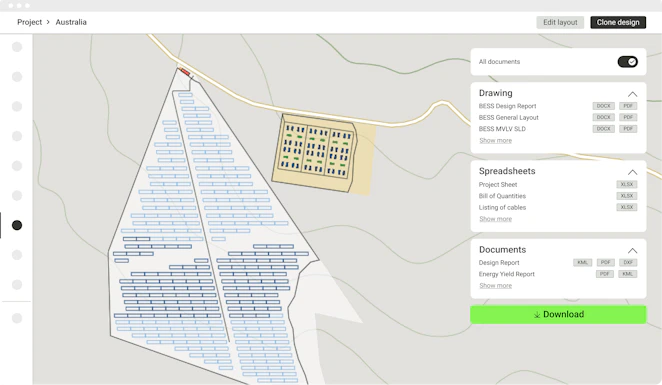This screenshot has height=385, width=662.
Task: Collapse the Spreadsheets section
Action: pyautogui.click(x=632, y=172)
